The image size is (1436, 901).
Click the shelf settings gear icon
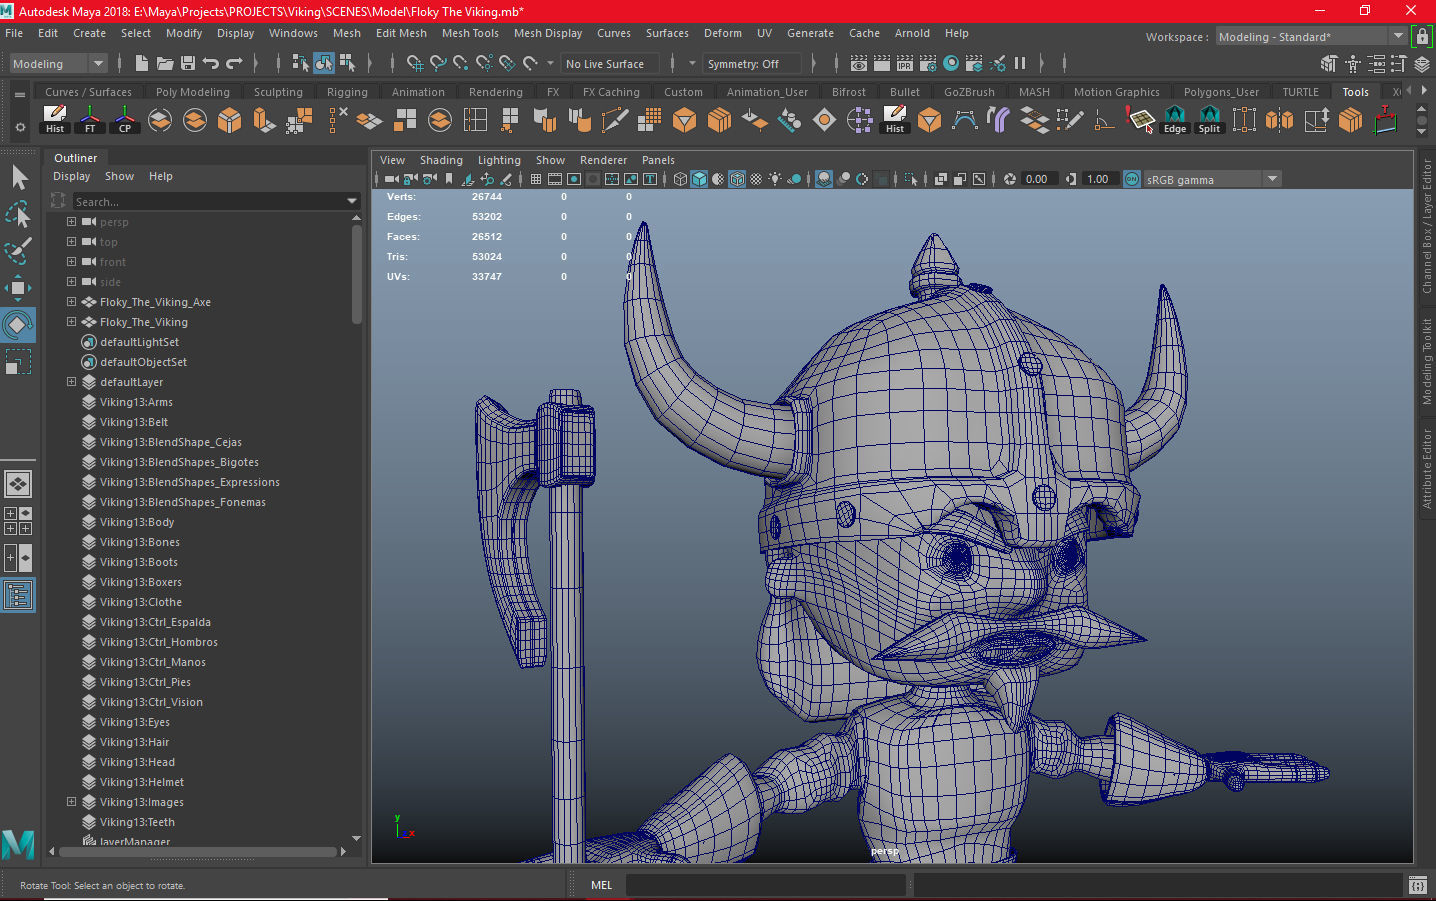click(20, 127)
